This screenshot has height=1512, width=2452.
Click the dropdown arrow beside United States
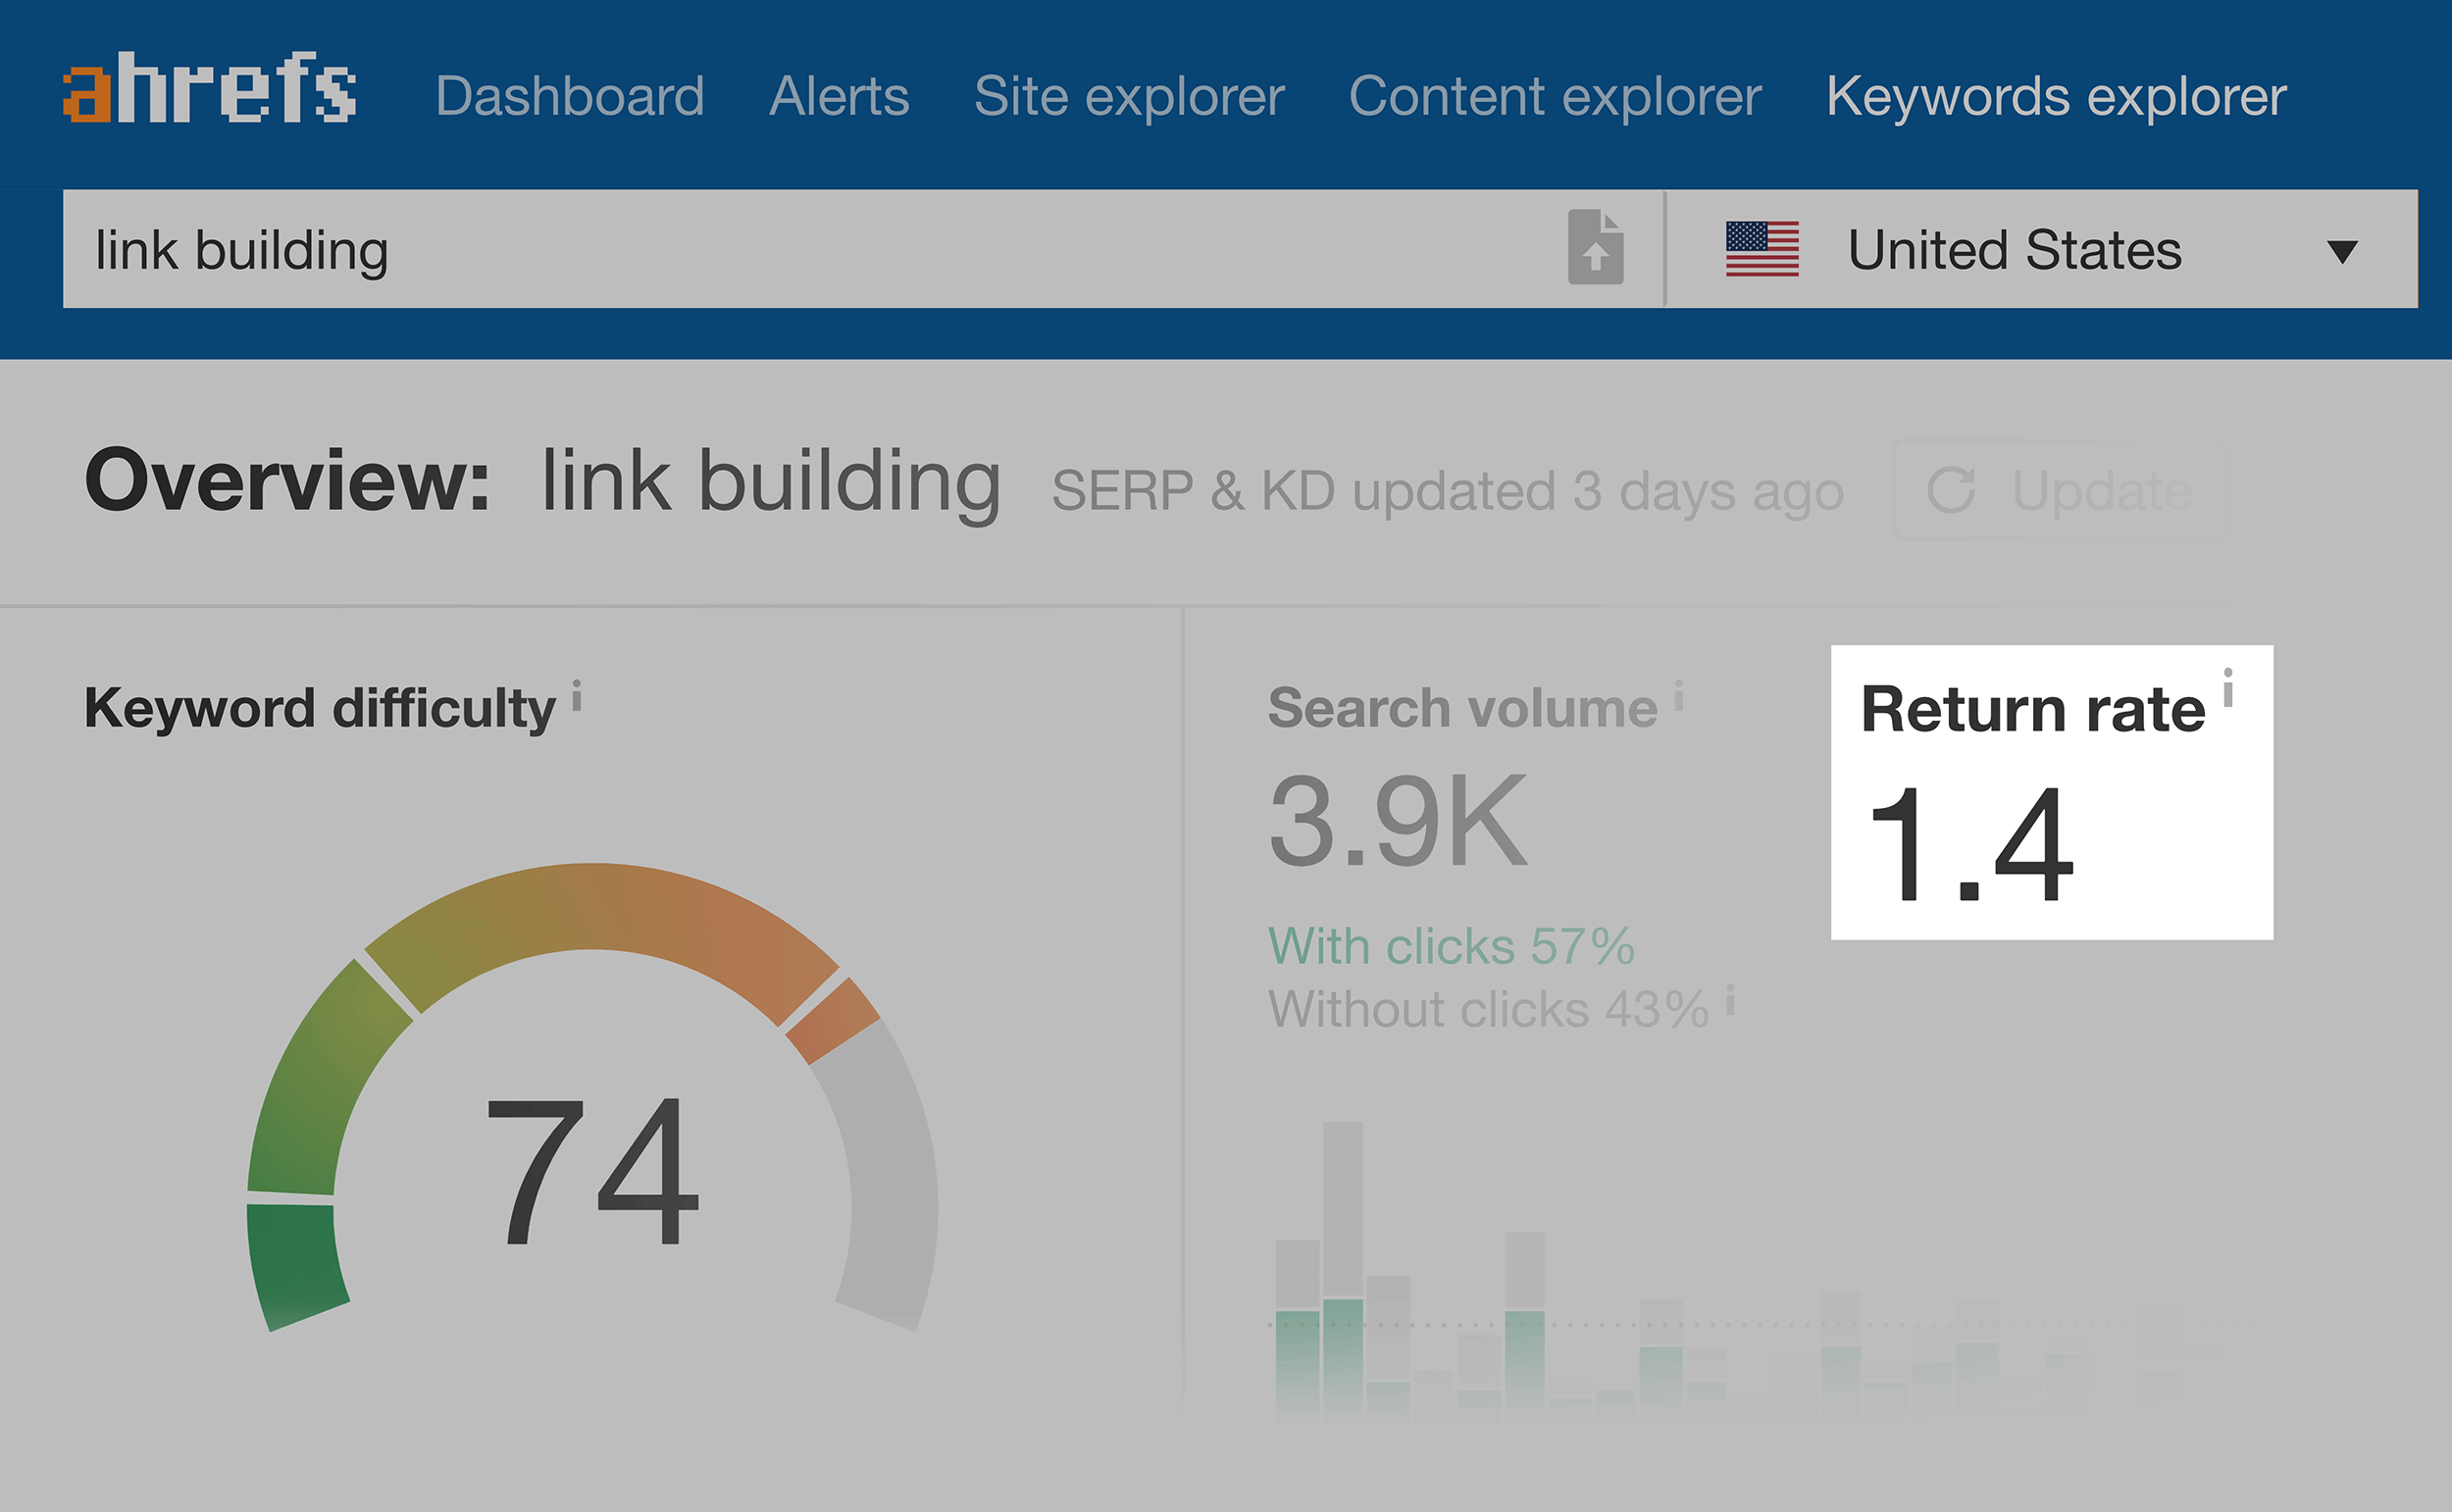tap(2342, 251)
